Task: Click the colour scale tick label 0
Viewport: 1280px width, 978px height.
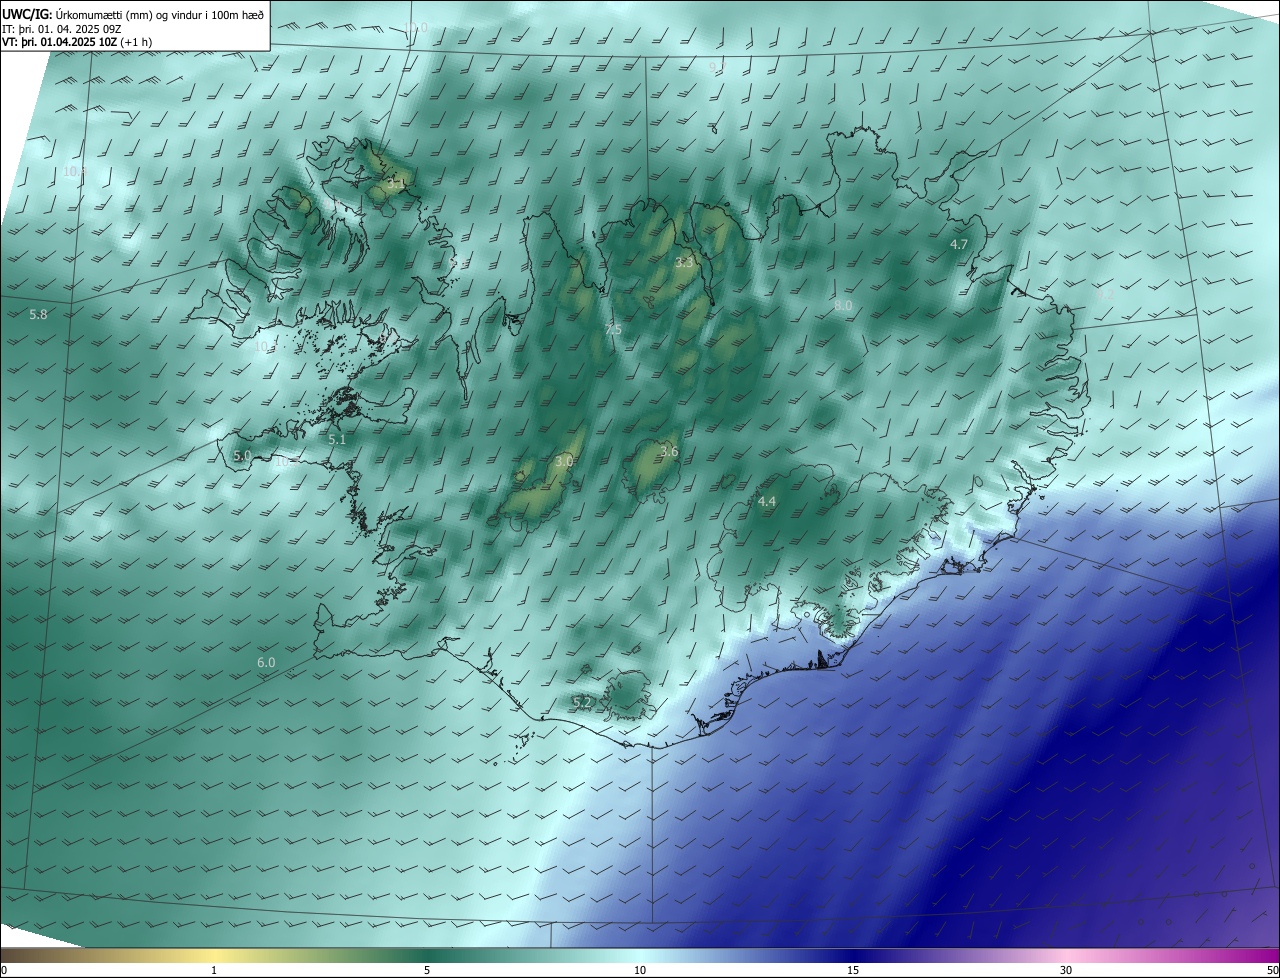Action: (4, 970)
